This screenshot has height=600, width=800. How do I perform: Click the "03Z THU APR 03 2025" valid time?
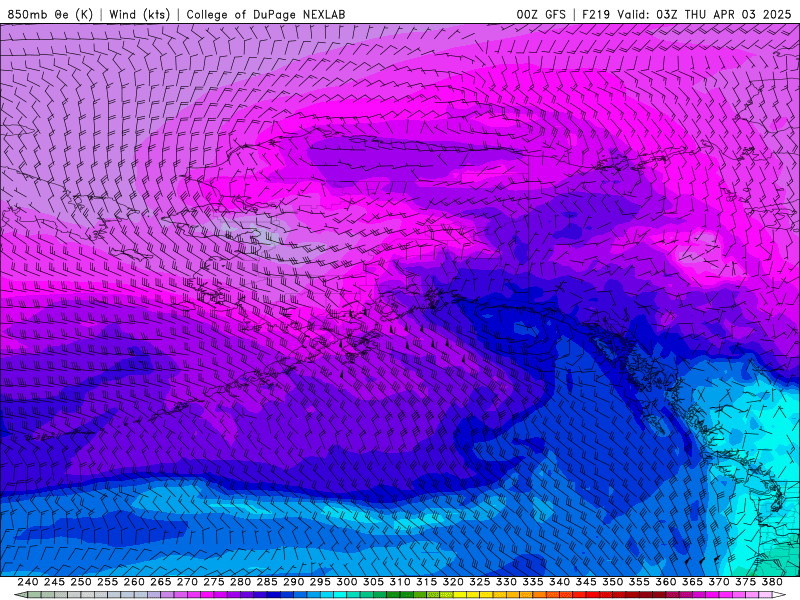[723, 14]
